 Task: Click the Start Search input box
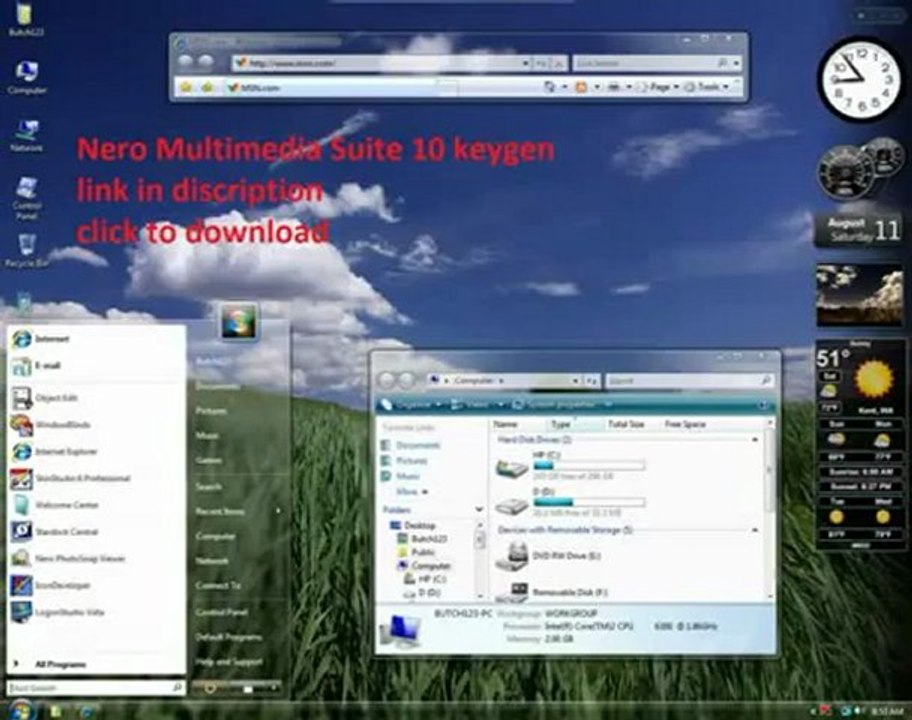pos(96,687)
